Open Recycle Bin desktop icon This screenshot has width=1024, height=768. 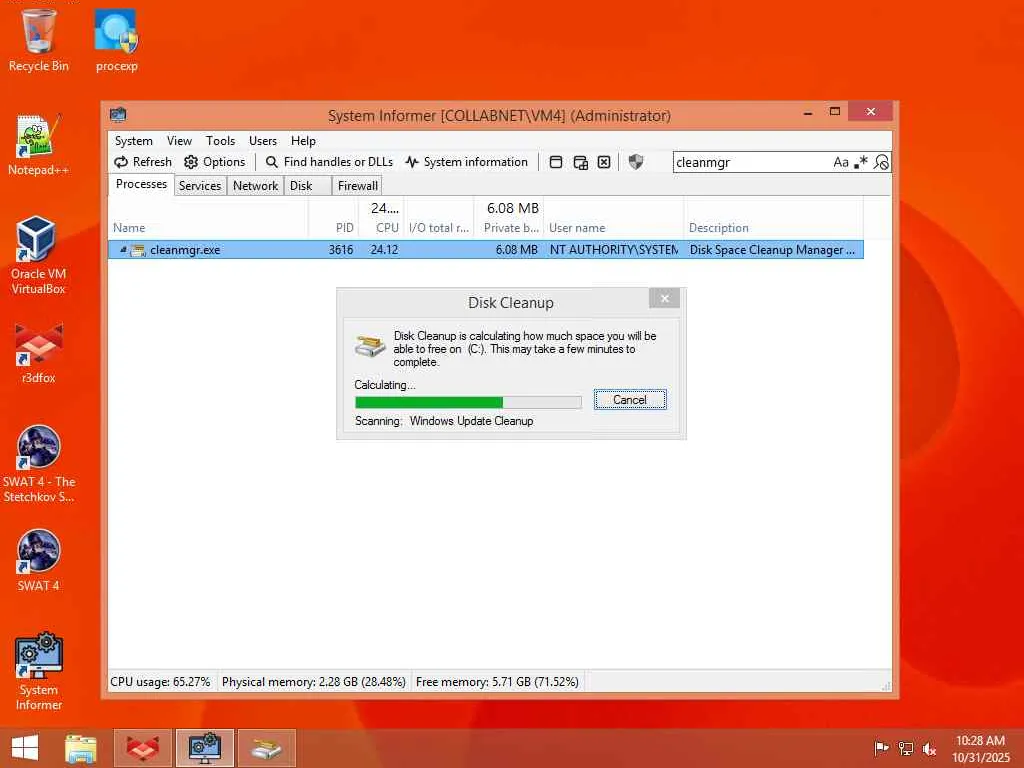click(x=39, y=40)
